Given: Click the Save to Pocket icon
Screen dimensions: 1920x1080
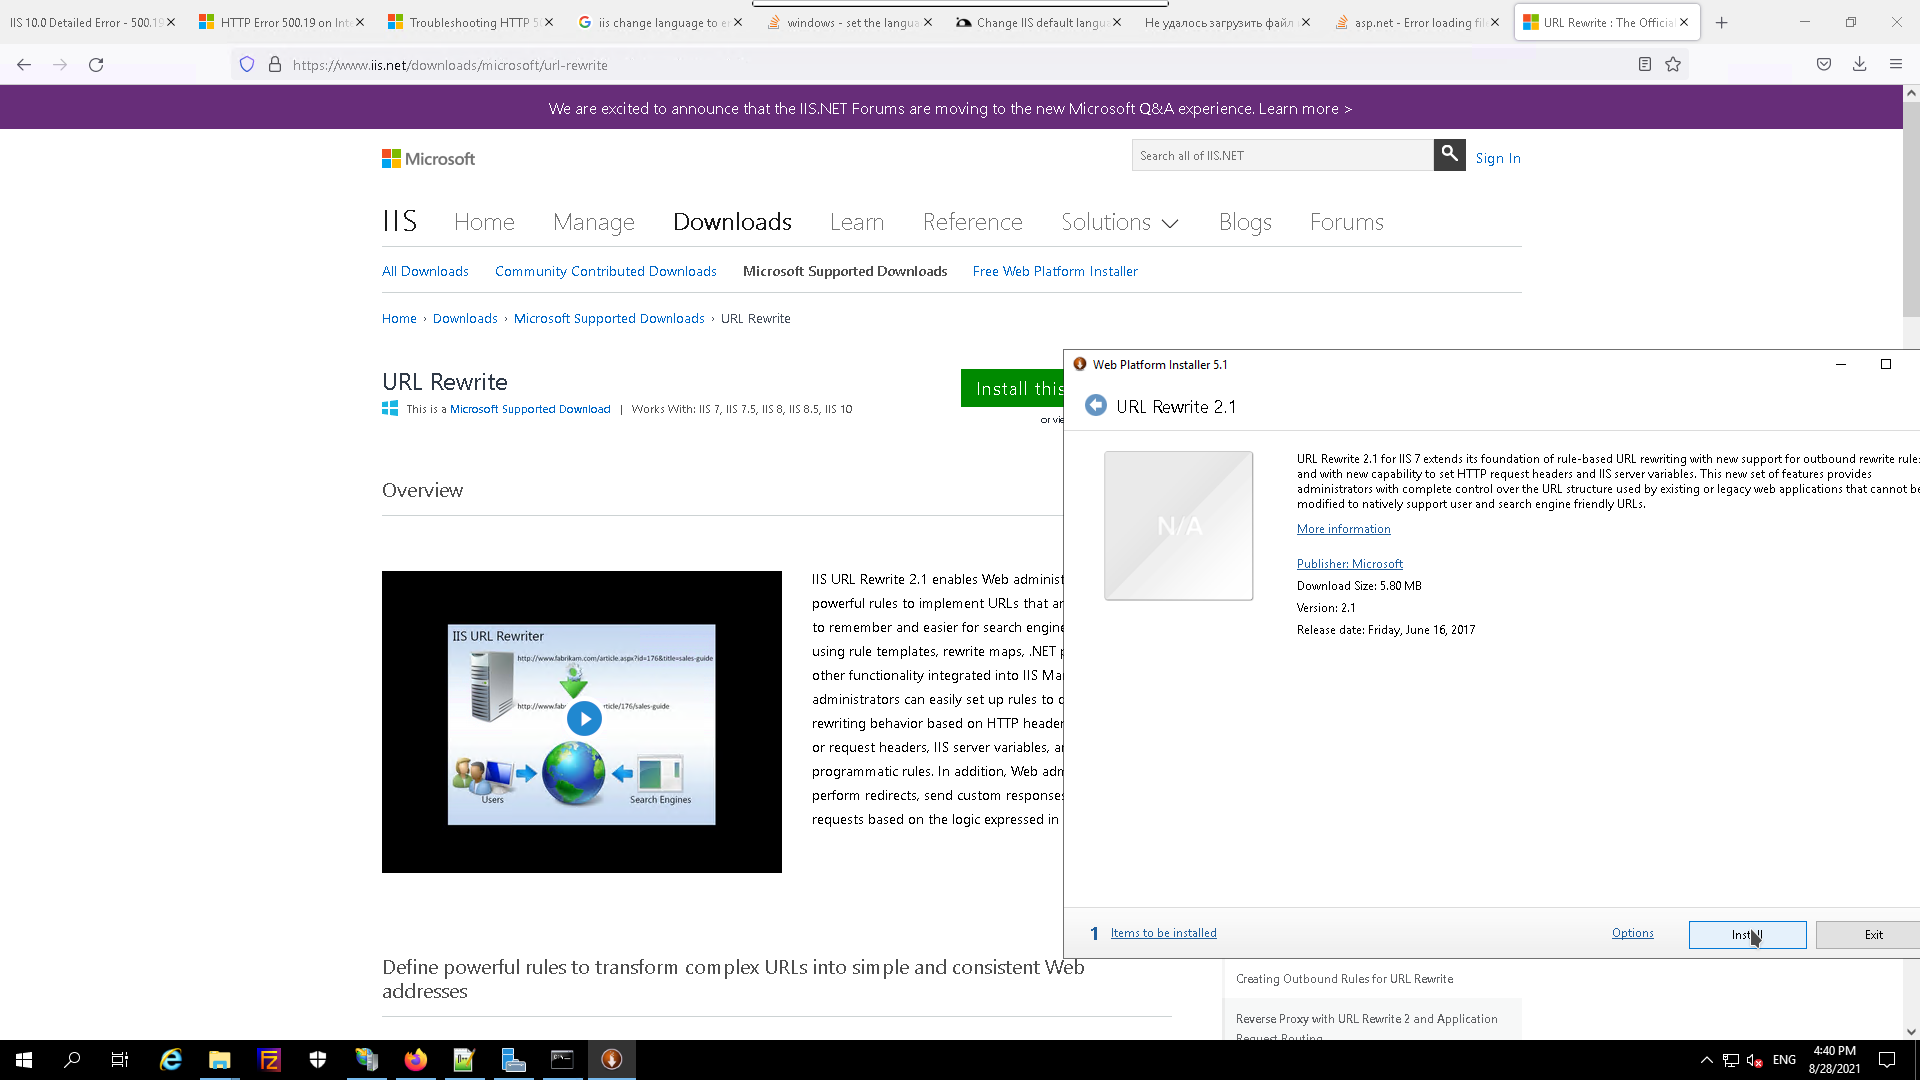Looking at the screenshot, I should pyautogui.click(x=1824, y=65).
